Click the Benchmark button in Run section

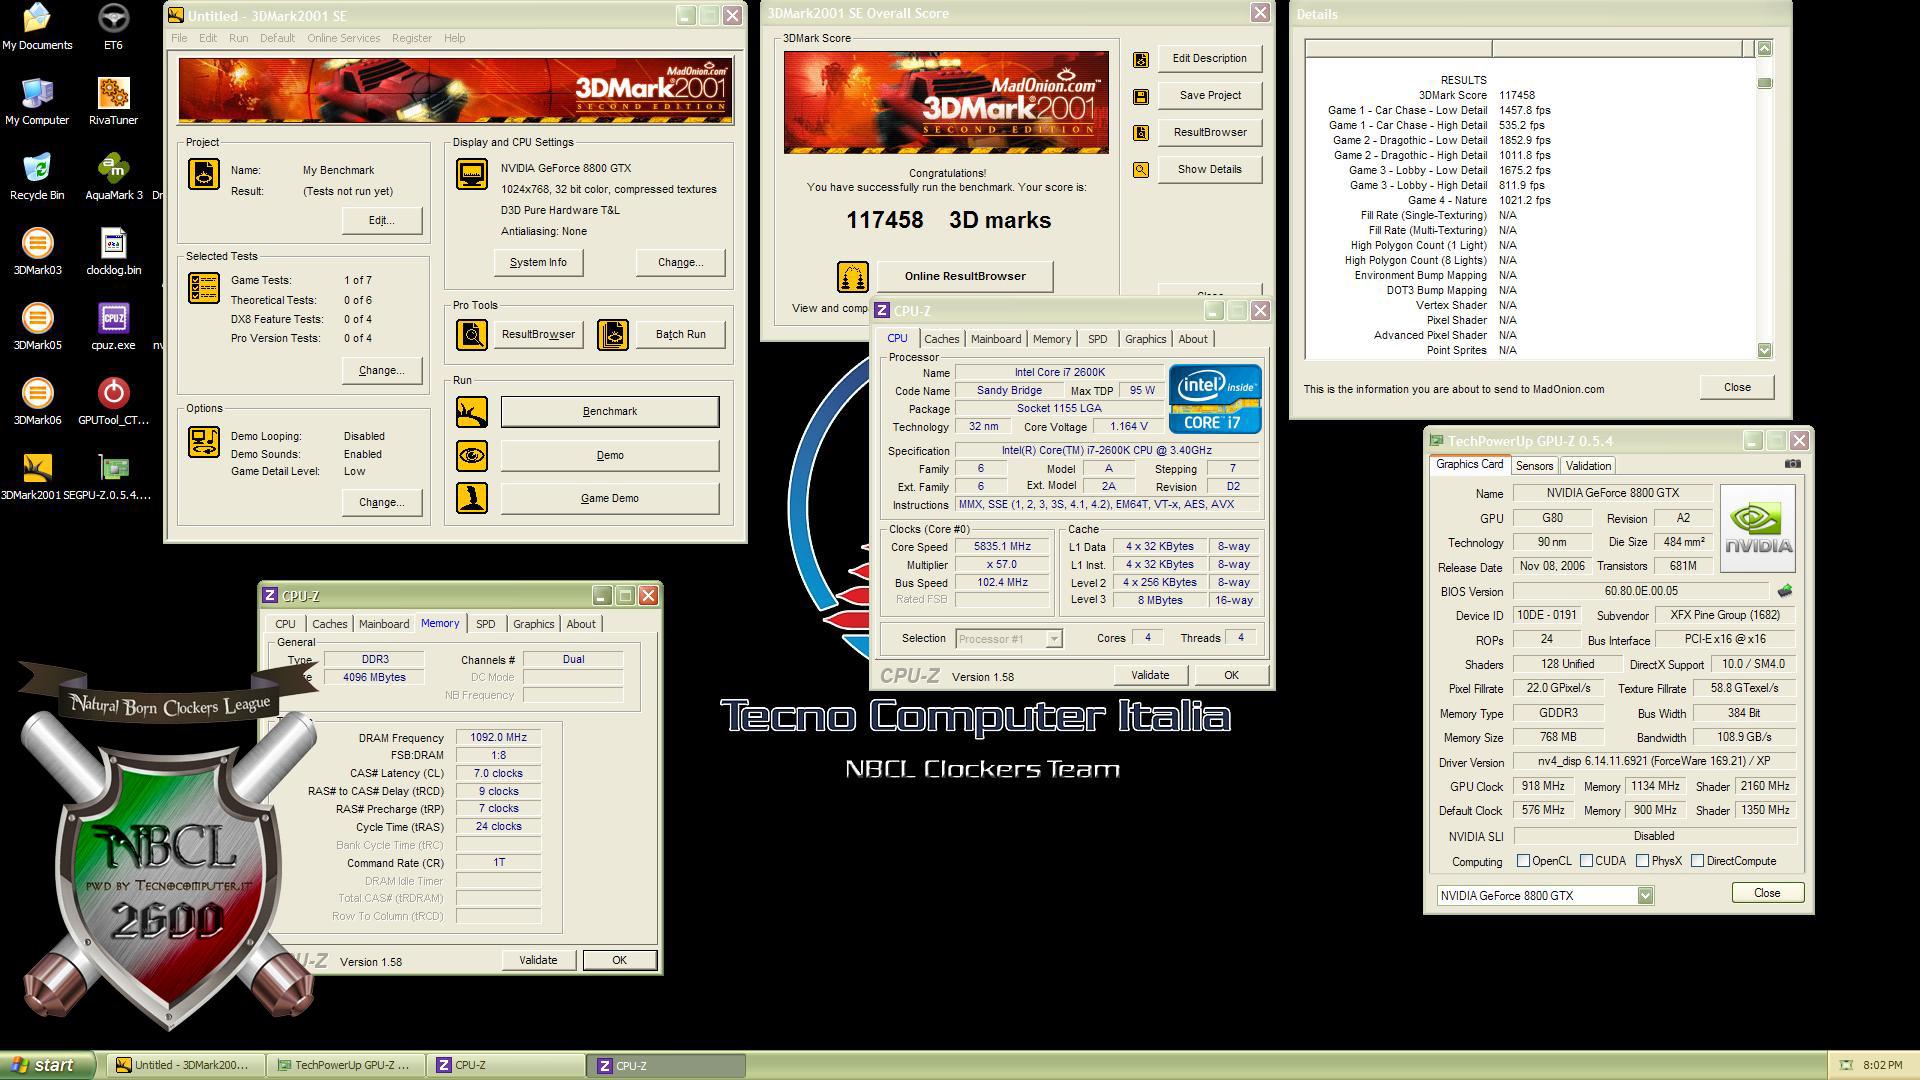pyautogui.click(x=609, y=411)
